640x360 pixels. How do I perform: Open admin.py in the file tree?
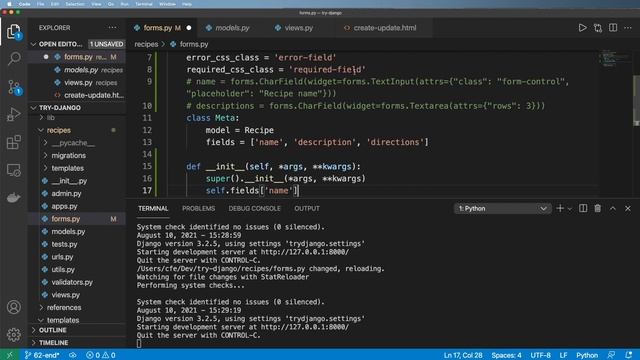pyautogui.click(x=77, y=193)
